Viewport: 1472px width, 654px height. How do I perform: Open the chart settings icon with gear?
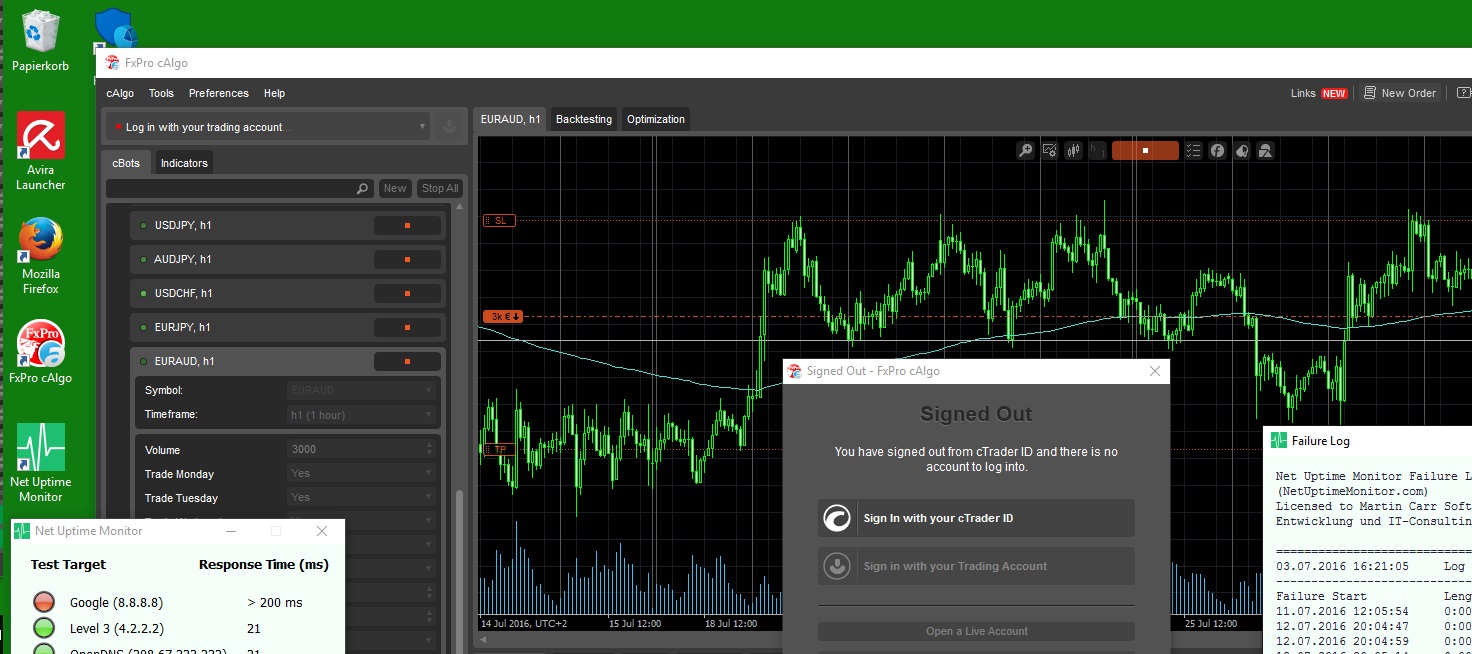coord(1050,151)
